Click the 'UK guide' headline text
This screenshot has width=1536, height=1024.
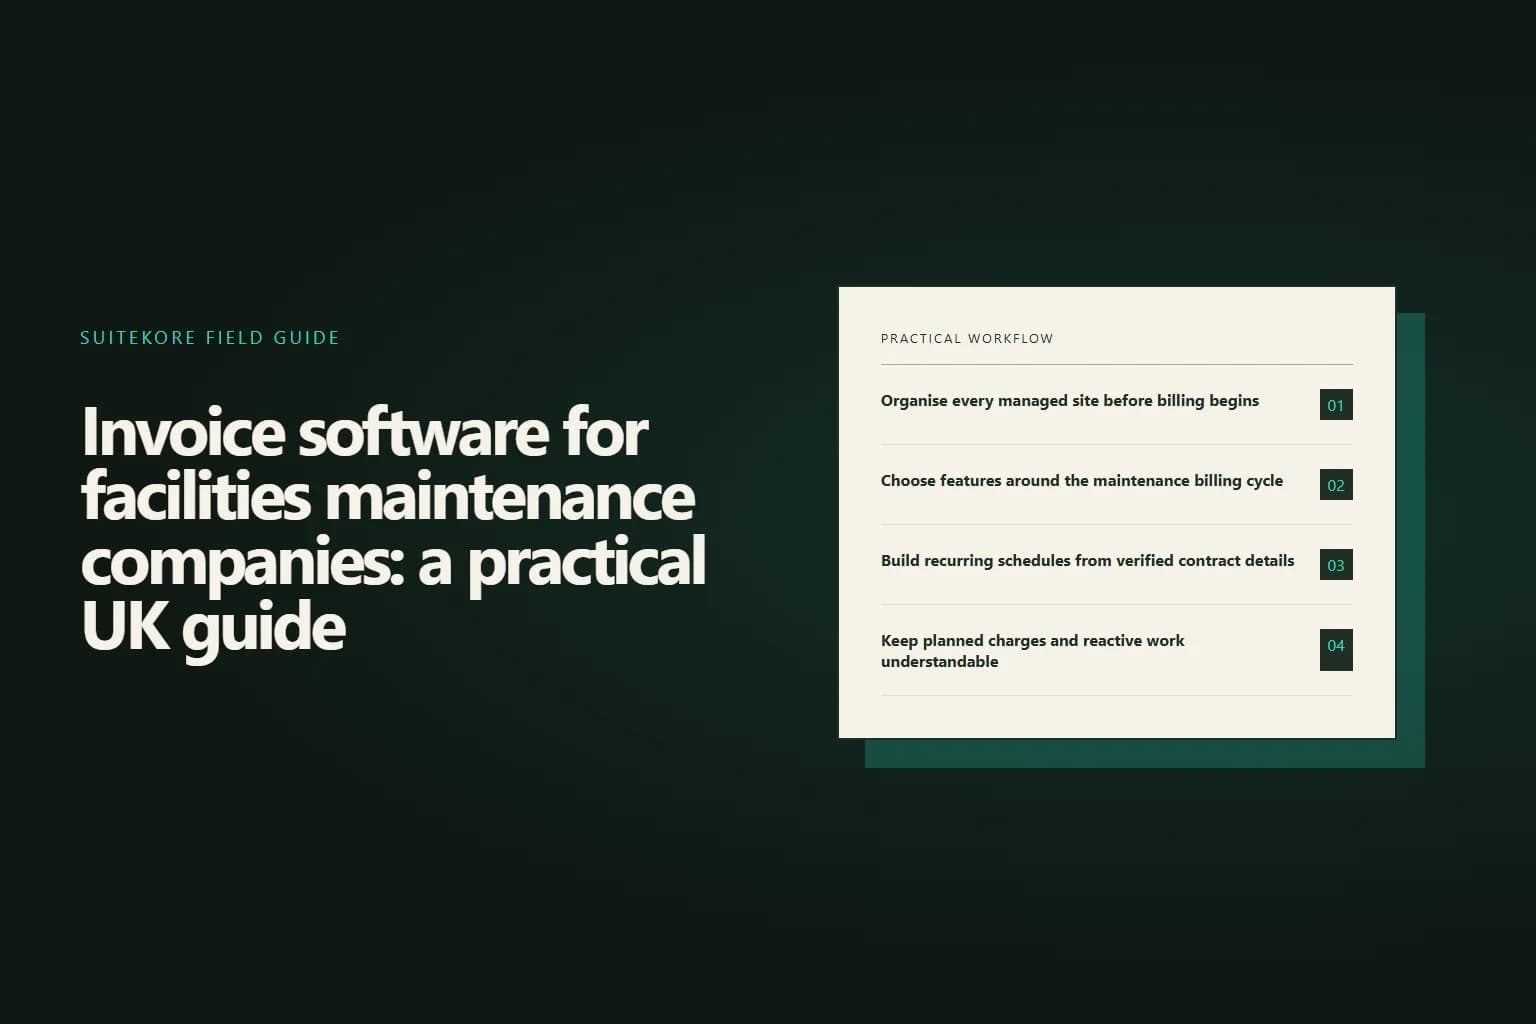tap(214, 627)
